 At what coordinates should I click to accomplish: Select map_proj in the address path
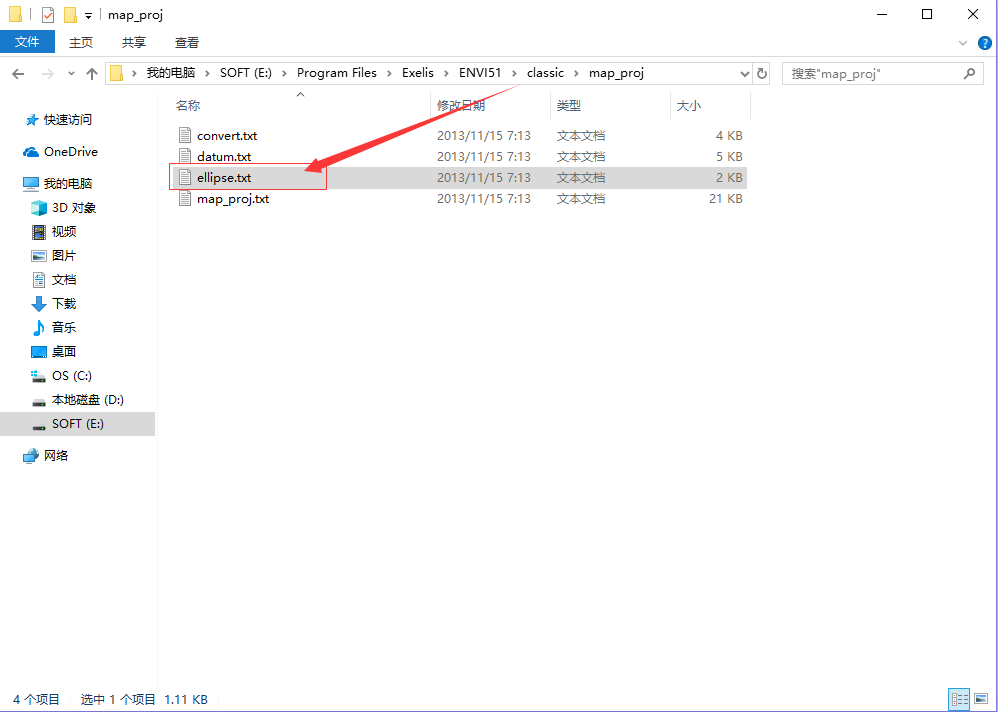[x=616, y=73]
